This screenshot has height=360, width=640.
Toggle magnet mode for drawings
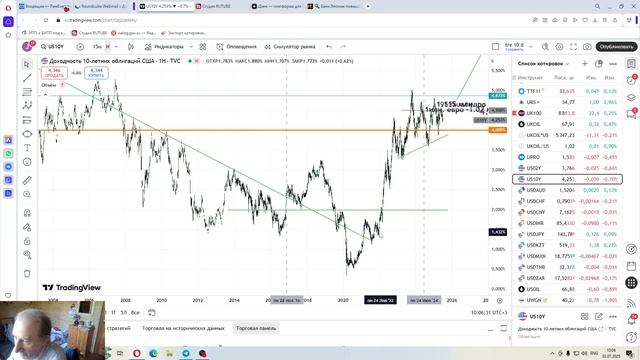[x=27, y=213]
